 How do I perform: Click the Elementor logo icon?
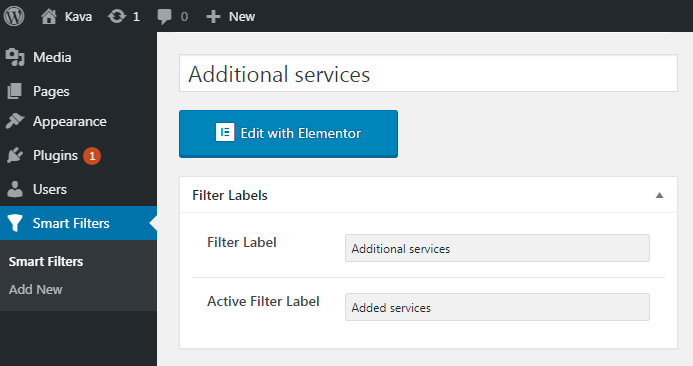point(225,133)
